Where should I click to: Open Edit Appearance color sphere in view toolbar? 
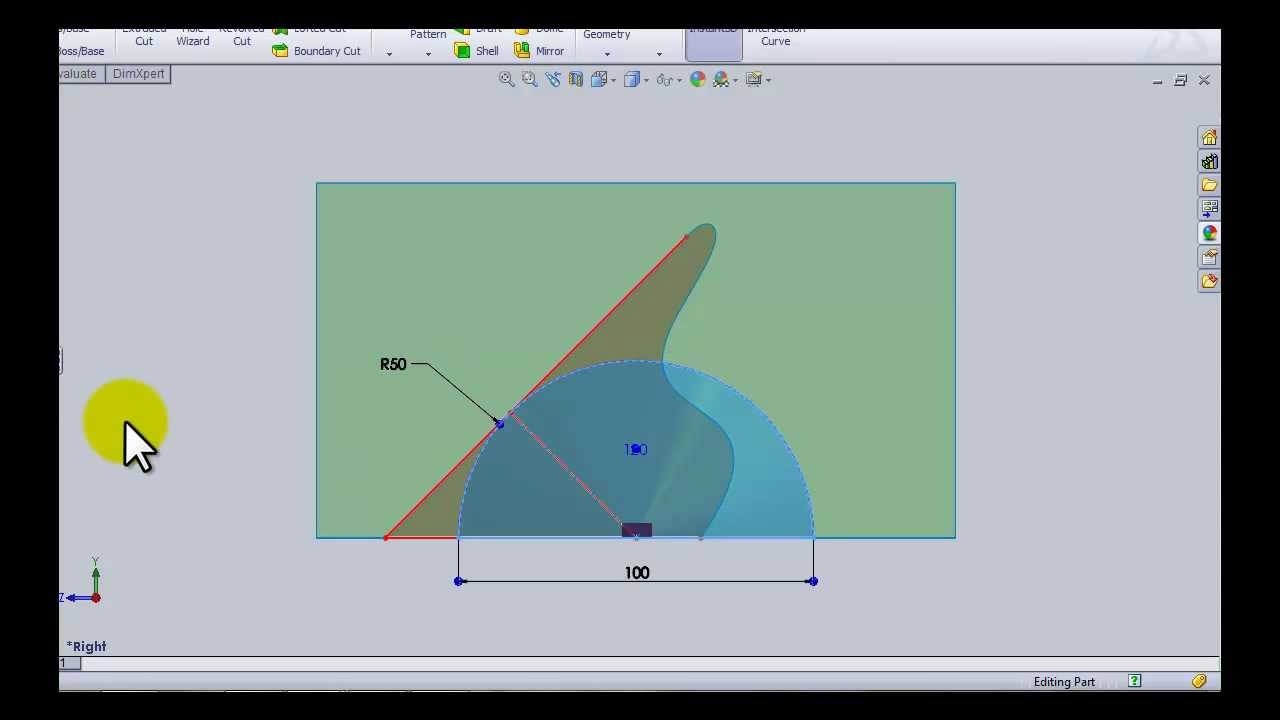point(698,80)
